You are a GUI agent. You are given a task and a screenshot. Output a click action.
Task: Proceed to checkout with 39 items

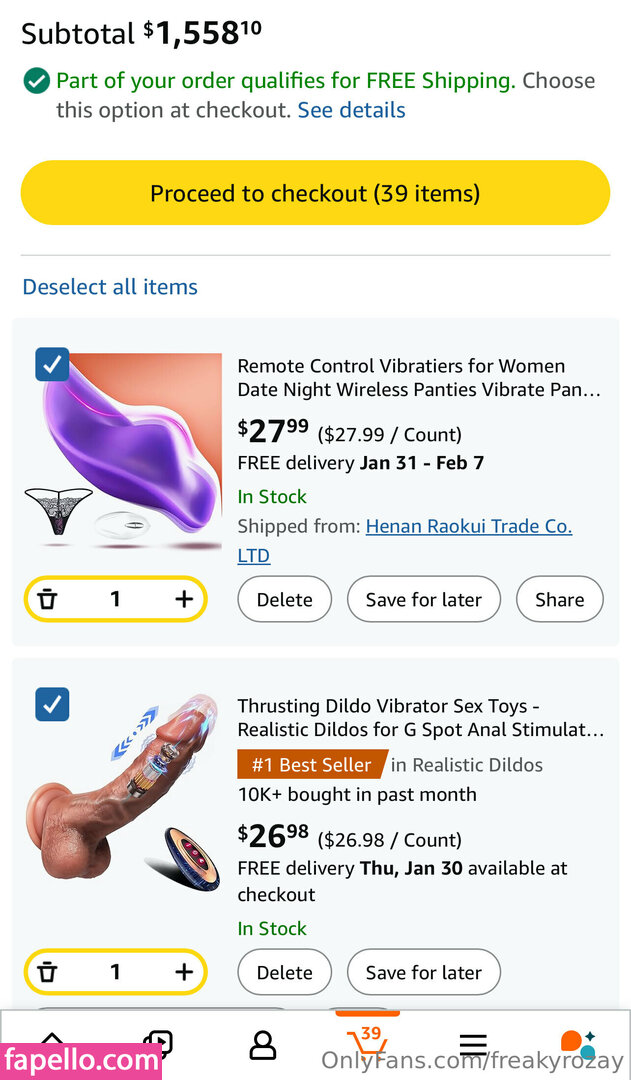point(315,193)
